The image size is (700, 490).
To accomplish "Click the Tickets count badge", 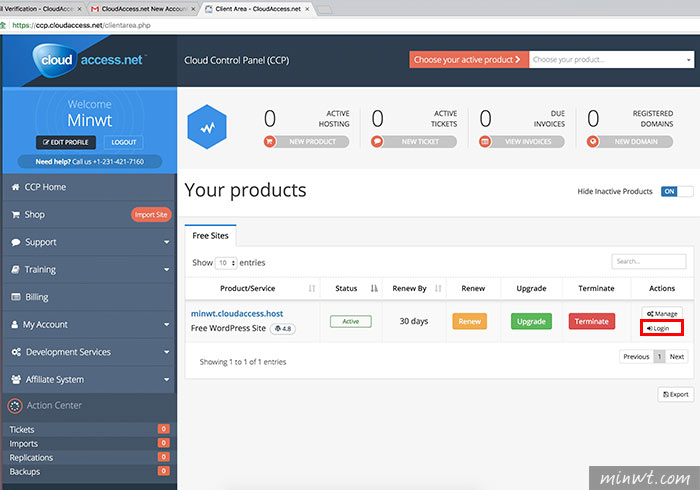I will 163,429.
